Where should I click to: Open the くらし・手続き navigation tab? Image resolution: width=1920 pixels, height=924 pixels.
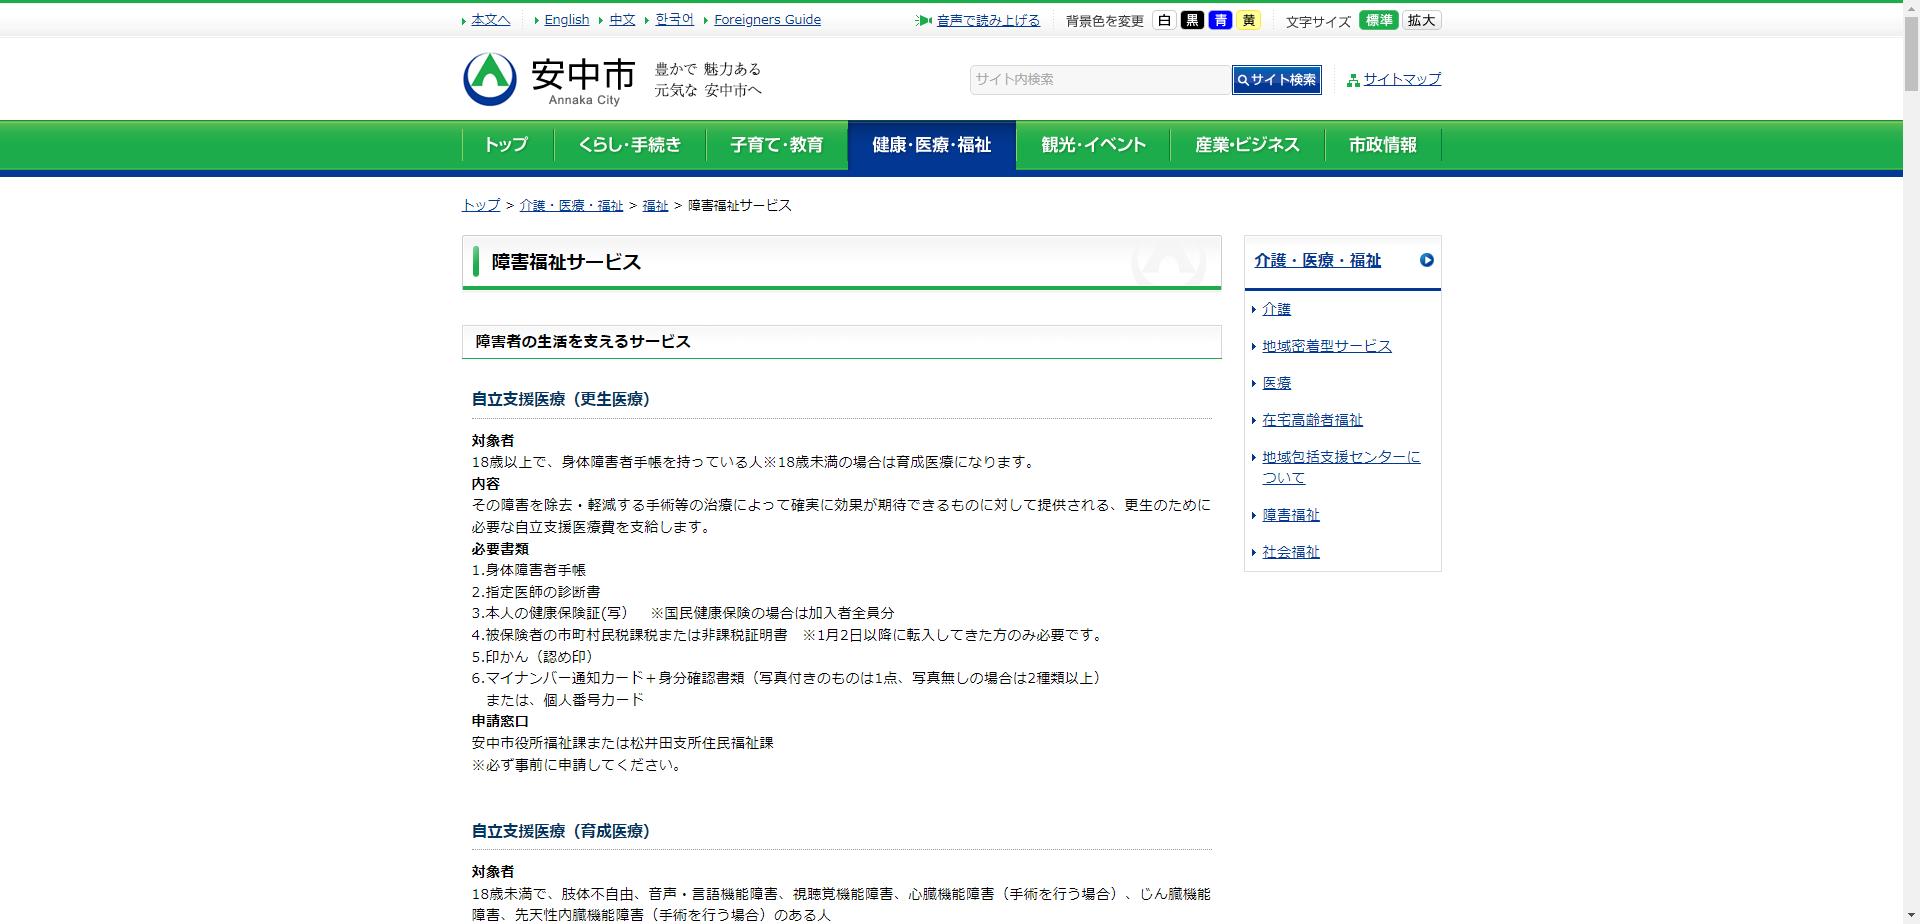tap(630, 145)
